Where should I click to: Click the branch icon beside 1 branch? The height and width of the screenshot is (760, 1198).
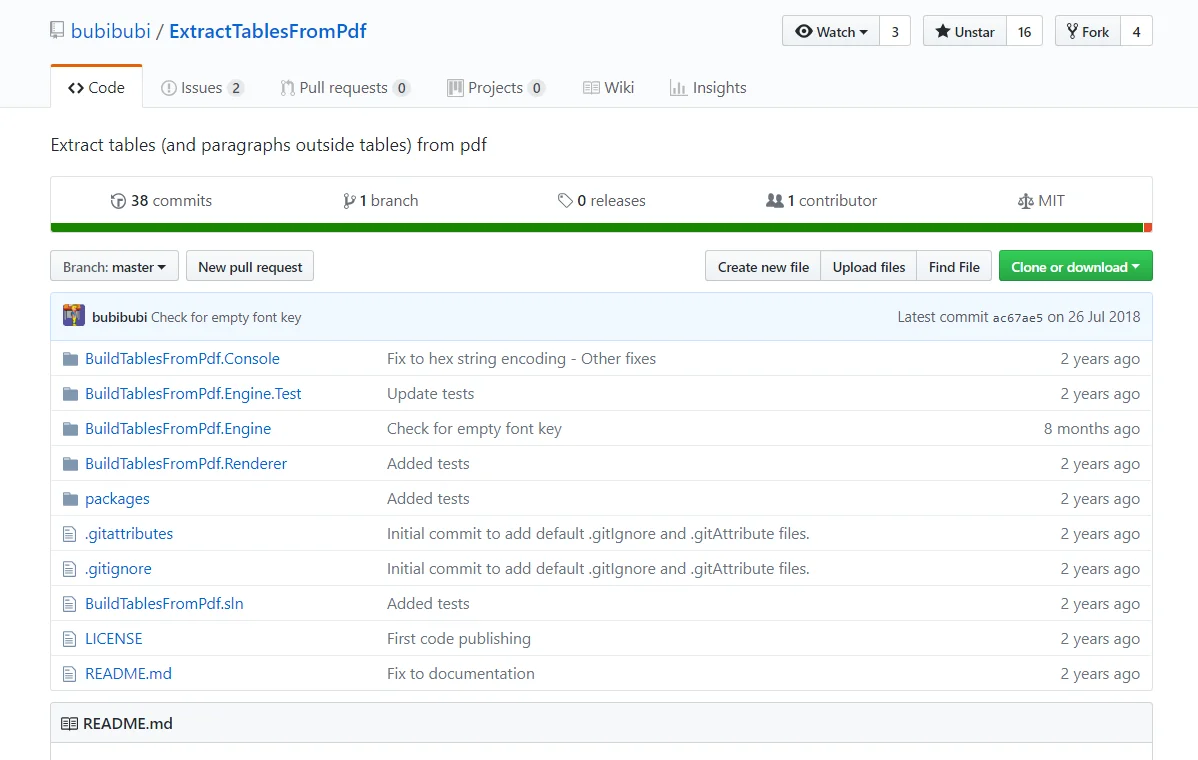pyautogui.click(x=349, y=201)
